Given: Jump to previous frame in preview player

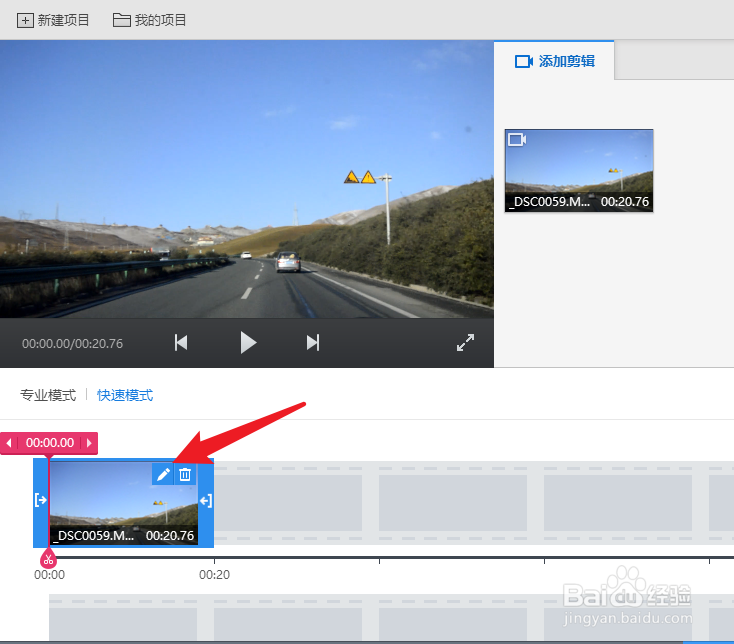Looking at the screenshot, I should [181, 343].
